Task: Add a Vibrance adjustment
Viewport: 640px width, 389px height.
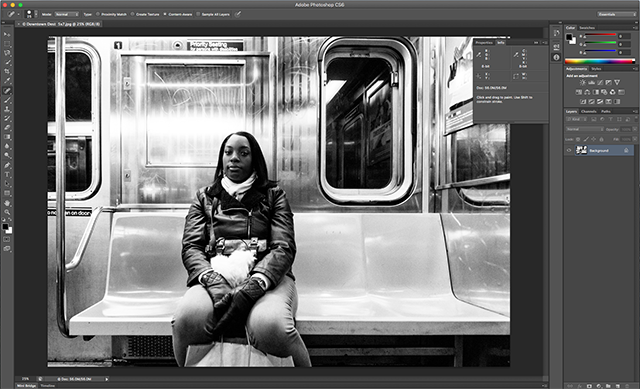Action: coord(617,82)
